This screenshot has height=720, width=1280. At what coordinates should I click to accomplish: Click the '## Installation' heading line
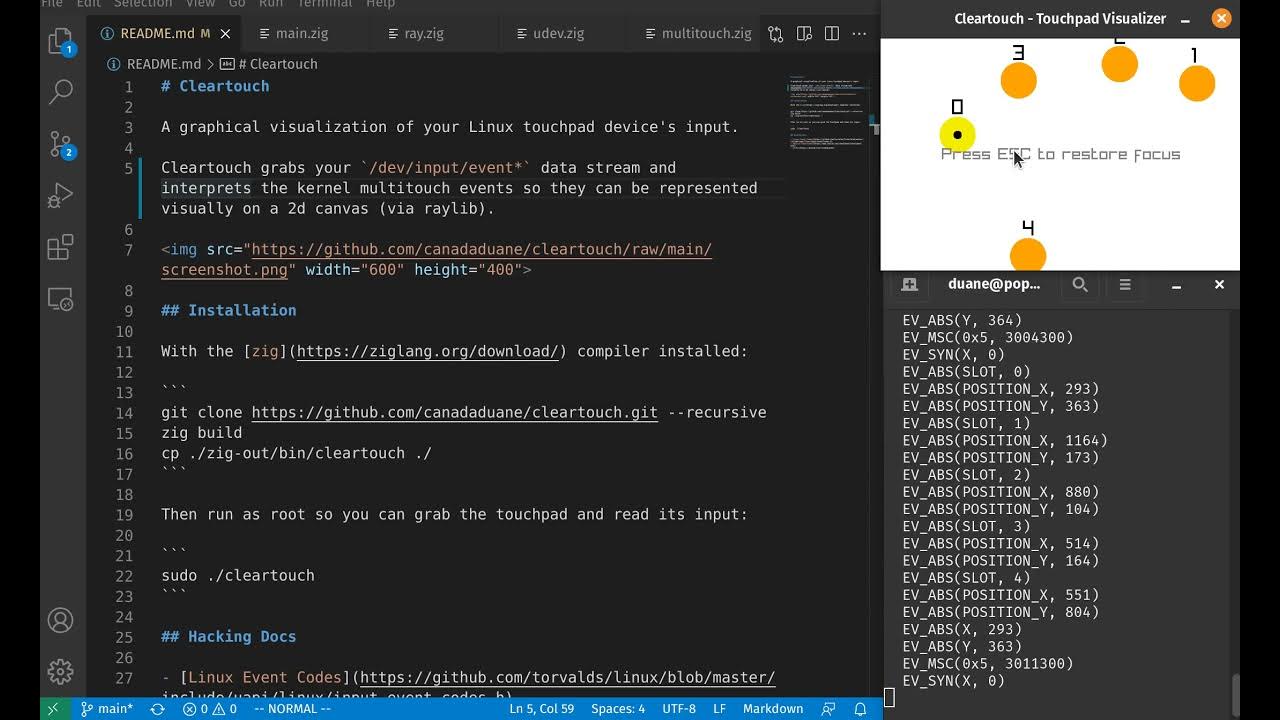[x=228, y=310]
